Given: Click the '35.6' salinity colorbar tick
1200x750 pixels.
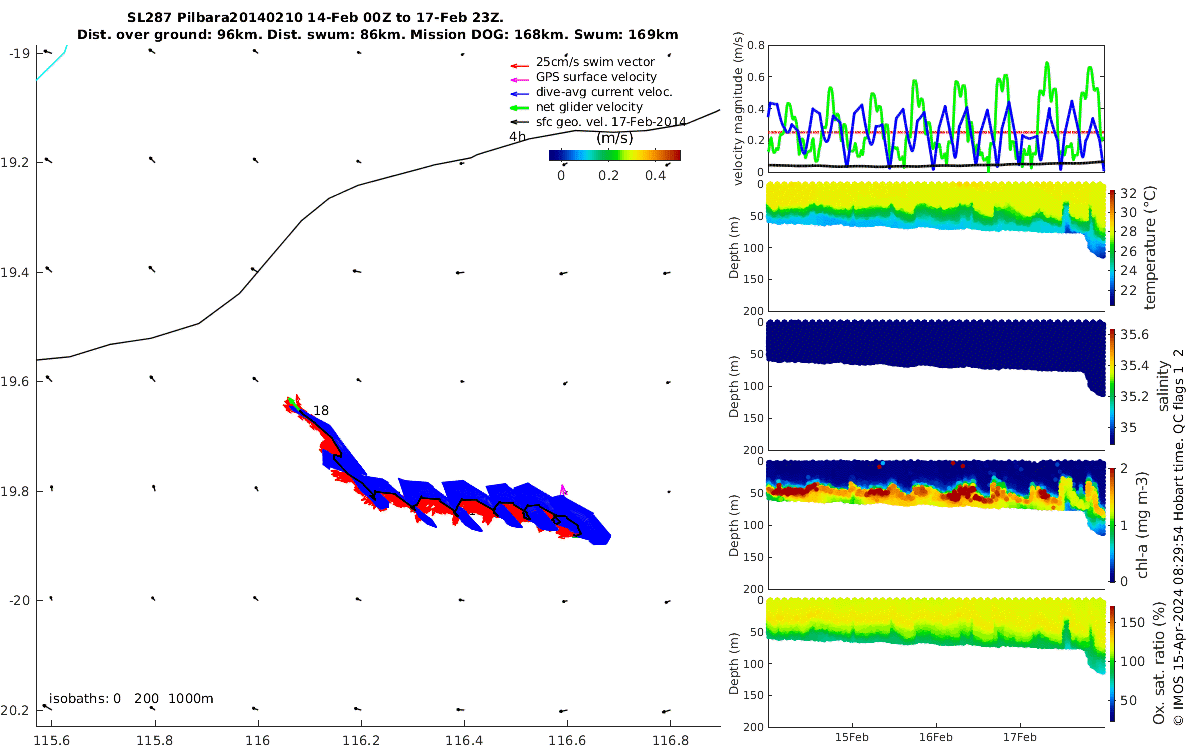Looking at the screenshot, I should coord(1132,335).
